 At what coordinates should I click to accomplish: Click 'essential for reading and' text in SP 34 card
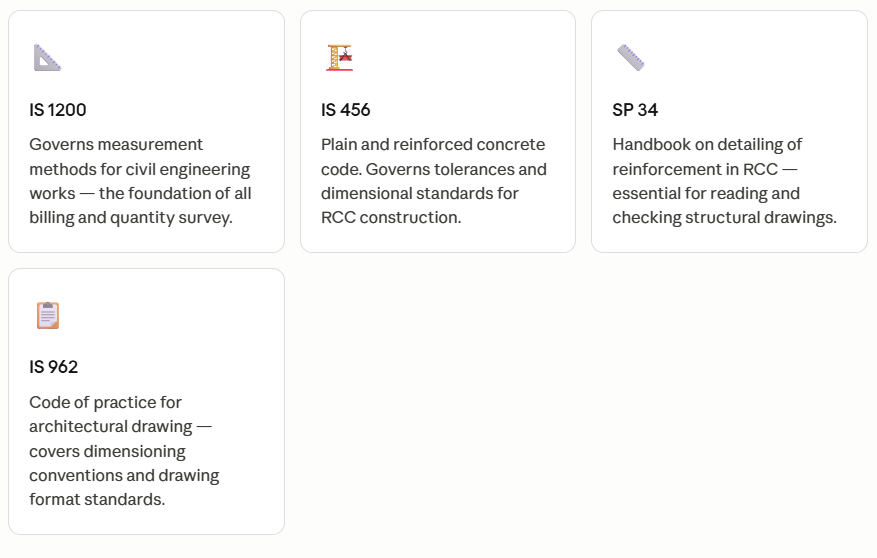click(706, 193)
